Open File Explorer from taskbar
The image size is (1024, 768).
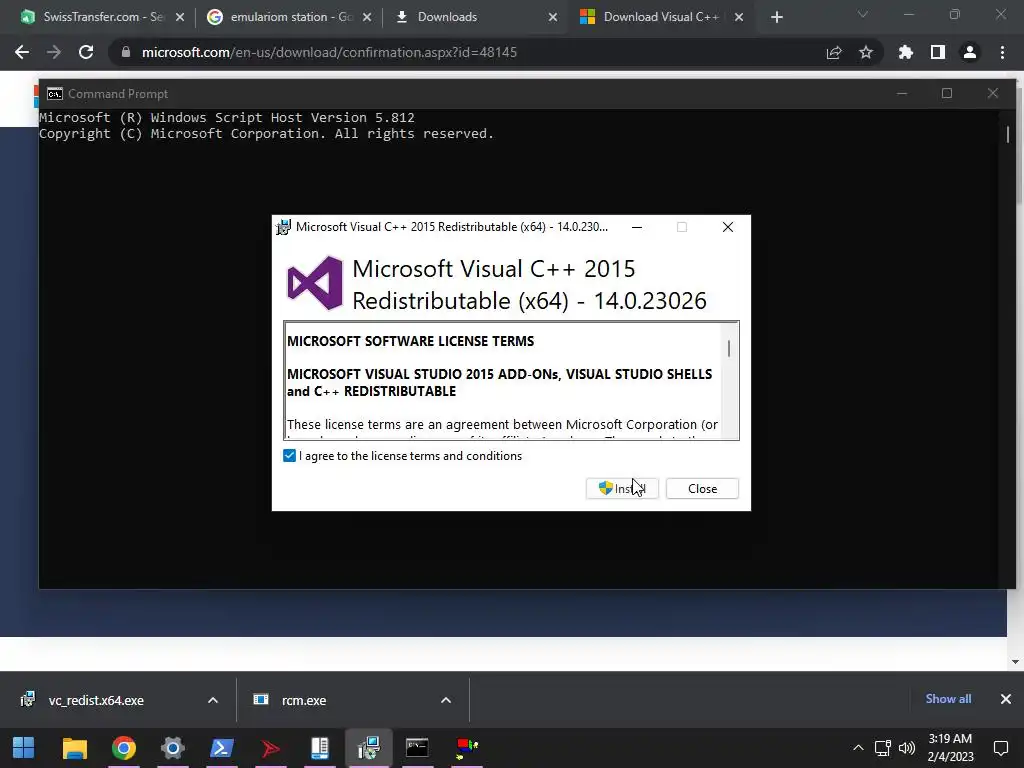click(74, 748)
